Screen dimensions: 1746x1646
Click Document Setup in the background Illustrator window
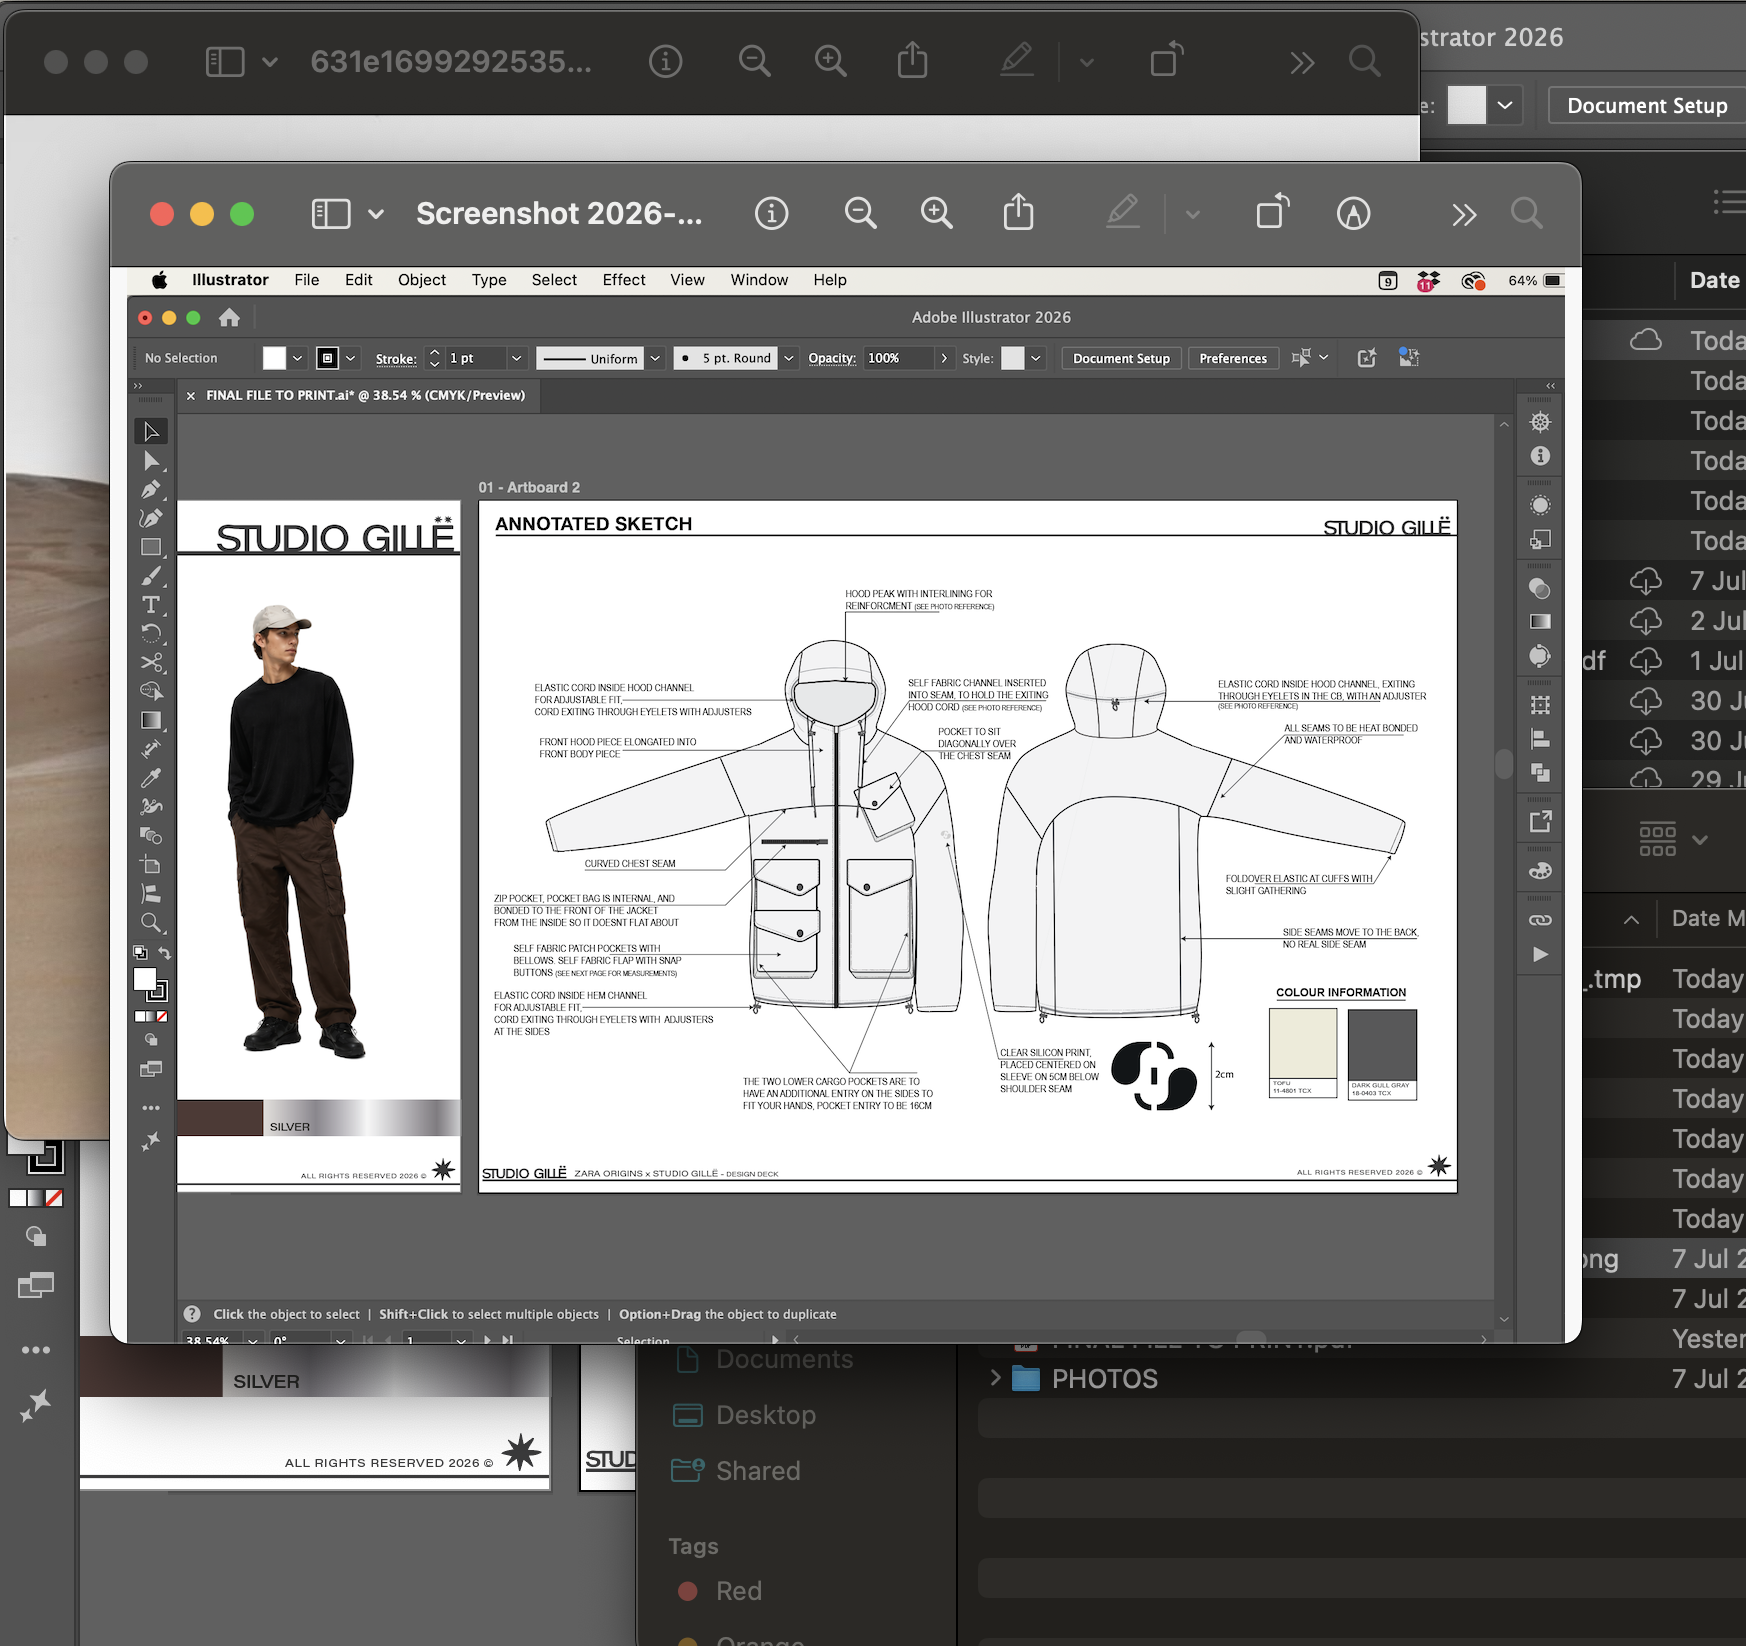1647,106
